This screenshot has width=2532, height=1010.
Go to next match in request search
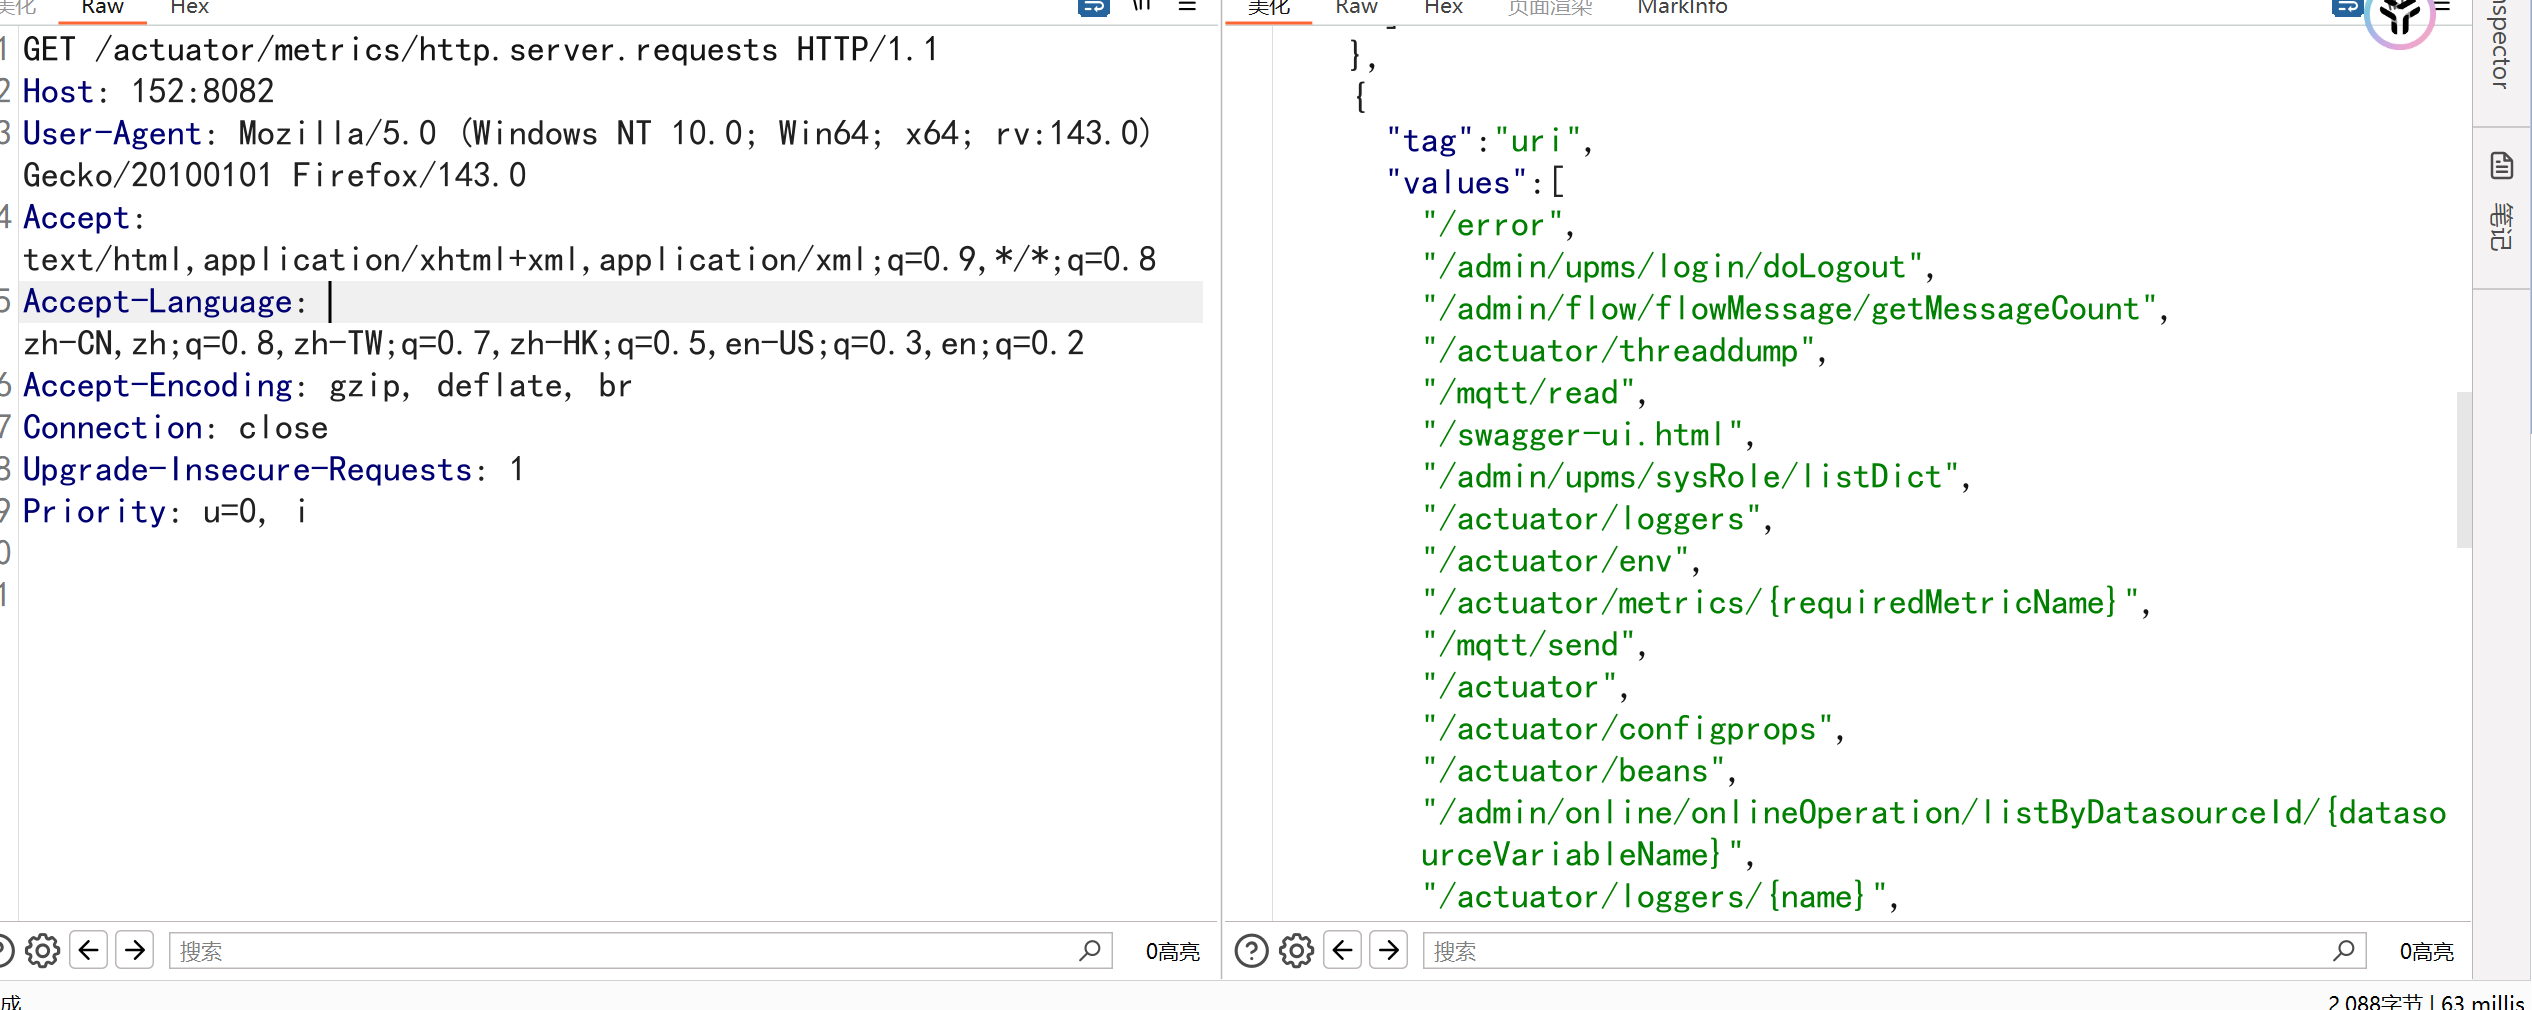click(135, 950)
